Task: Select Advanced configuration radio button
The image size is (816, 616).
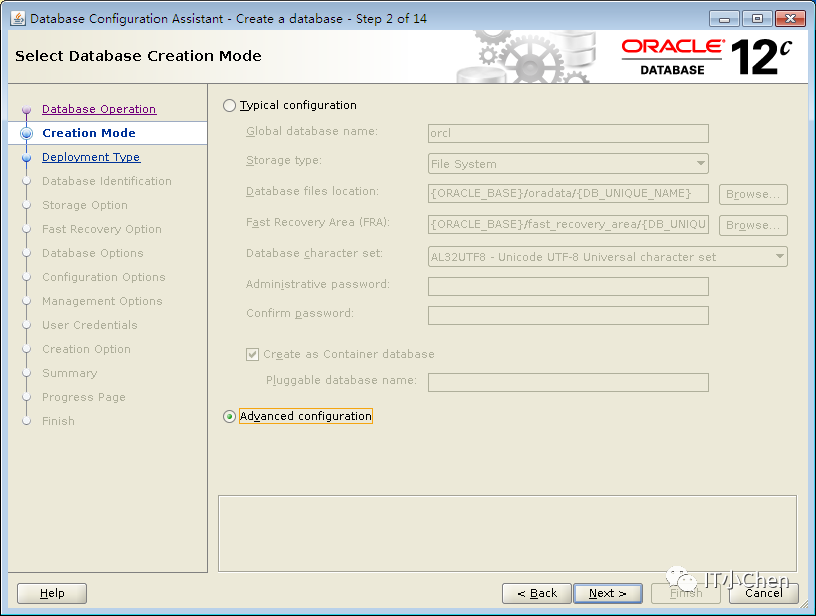Action: [229, 417]
